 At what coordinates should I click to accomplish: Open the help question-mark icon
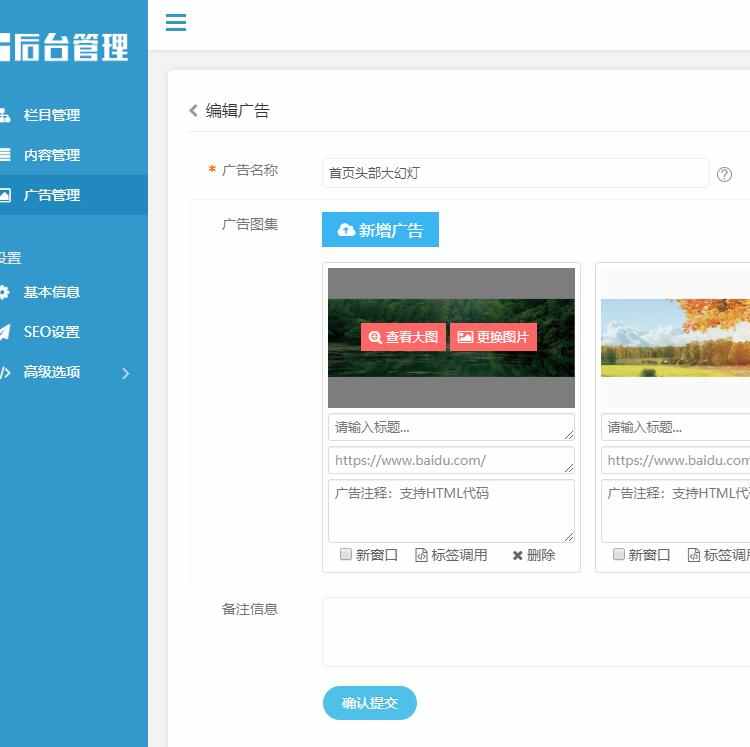pos(724,175)
